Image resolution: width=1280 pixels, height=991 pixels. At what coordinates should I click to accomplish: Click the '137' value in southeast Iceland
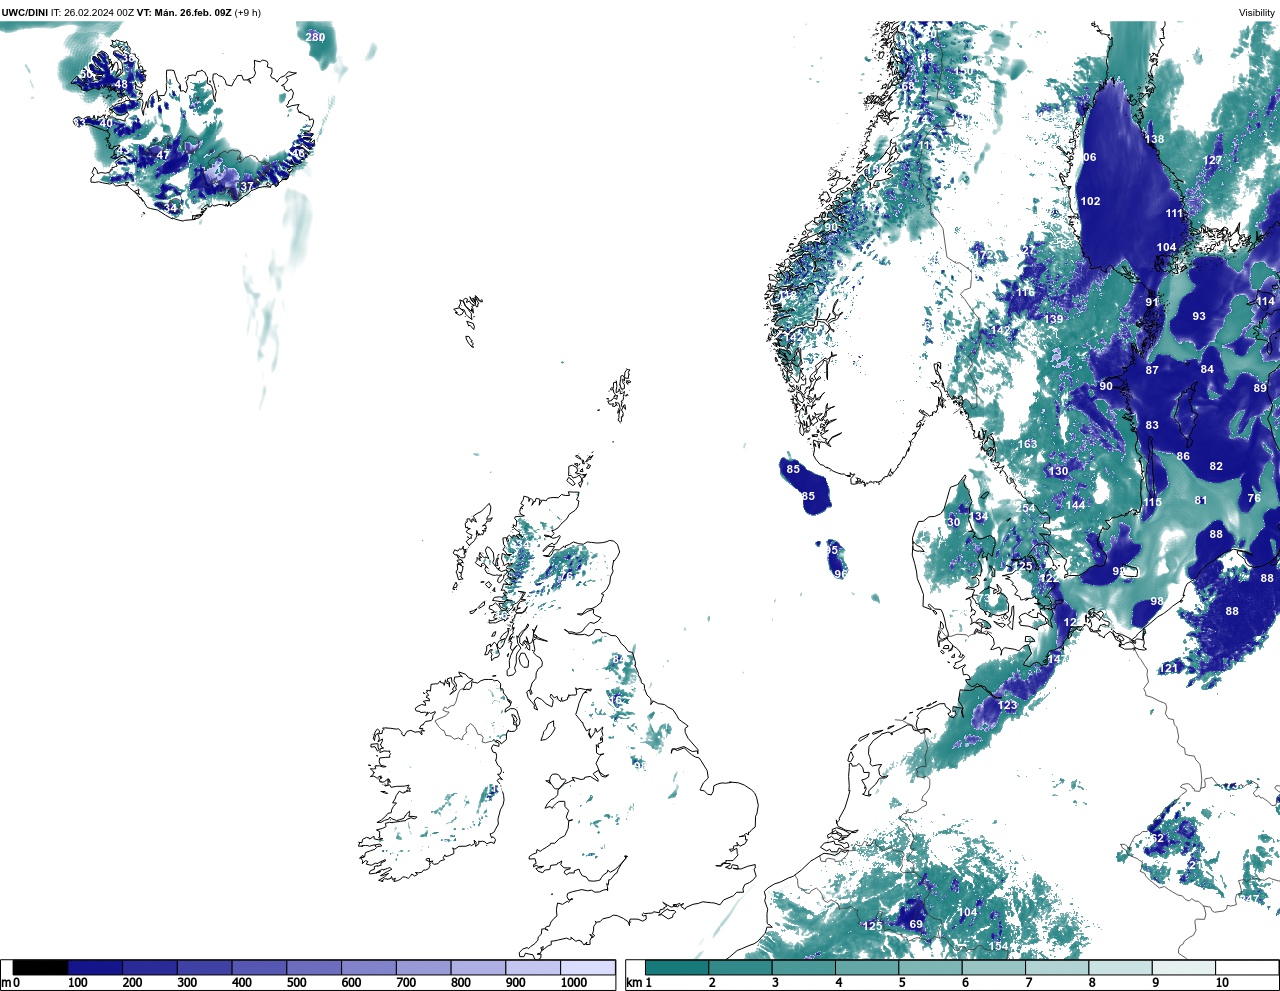click(x=243, y=187)
